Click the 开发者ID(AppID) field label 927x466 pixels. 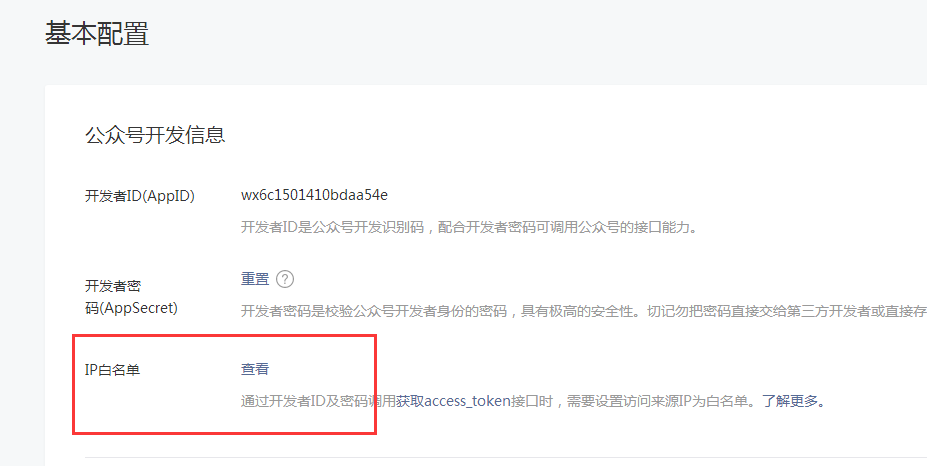tap(140, 196)
